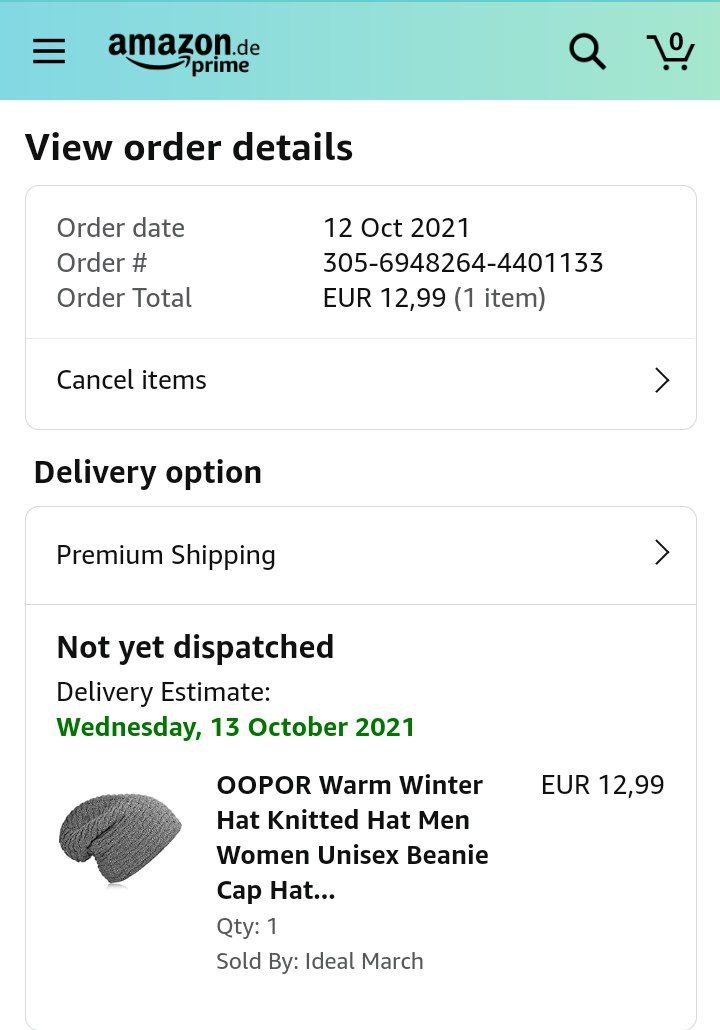This screenshot has height=1030, width=720.
Task: Open search with the magnifier icon
Action: pyautogui.click(x=587, y=52)
